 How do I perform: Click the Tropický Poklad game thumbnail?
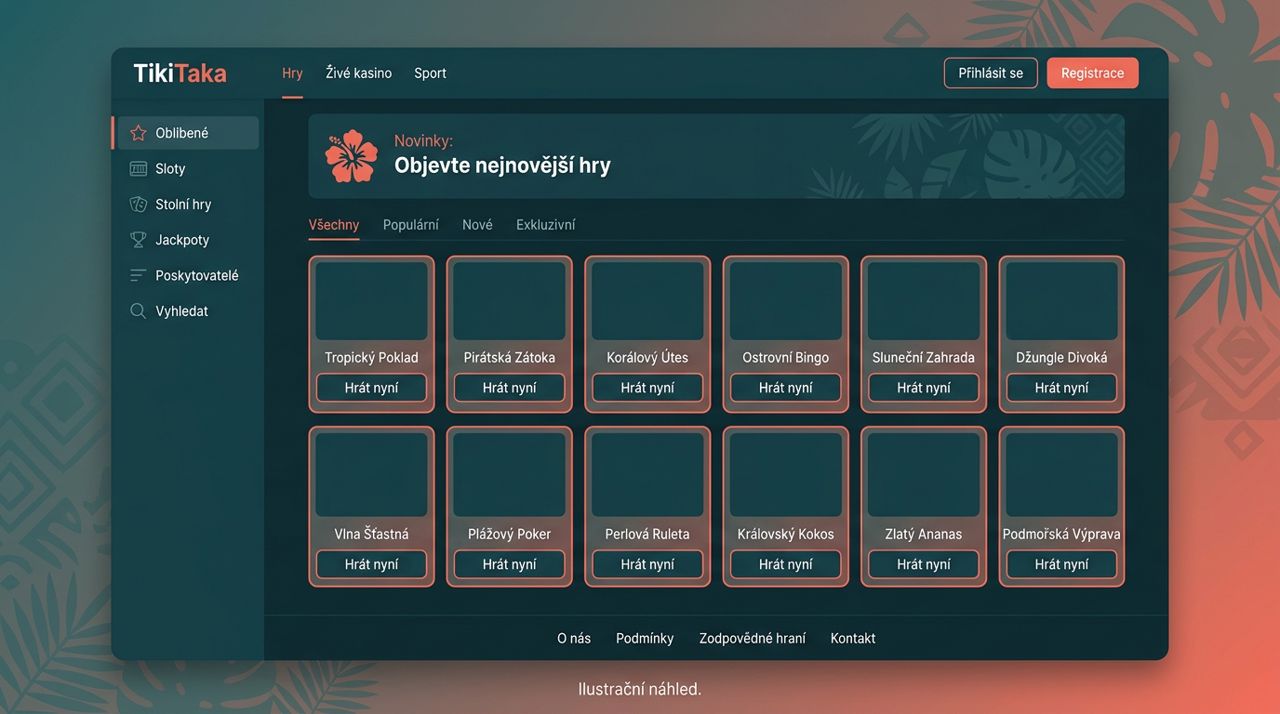click(371, 301)
